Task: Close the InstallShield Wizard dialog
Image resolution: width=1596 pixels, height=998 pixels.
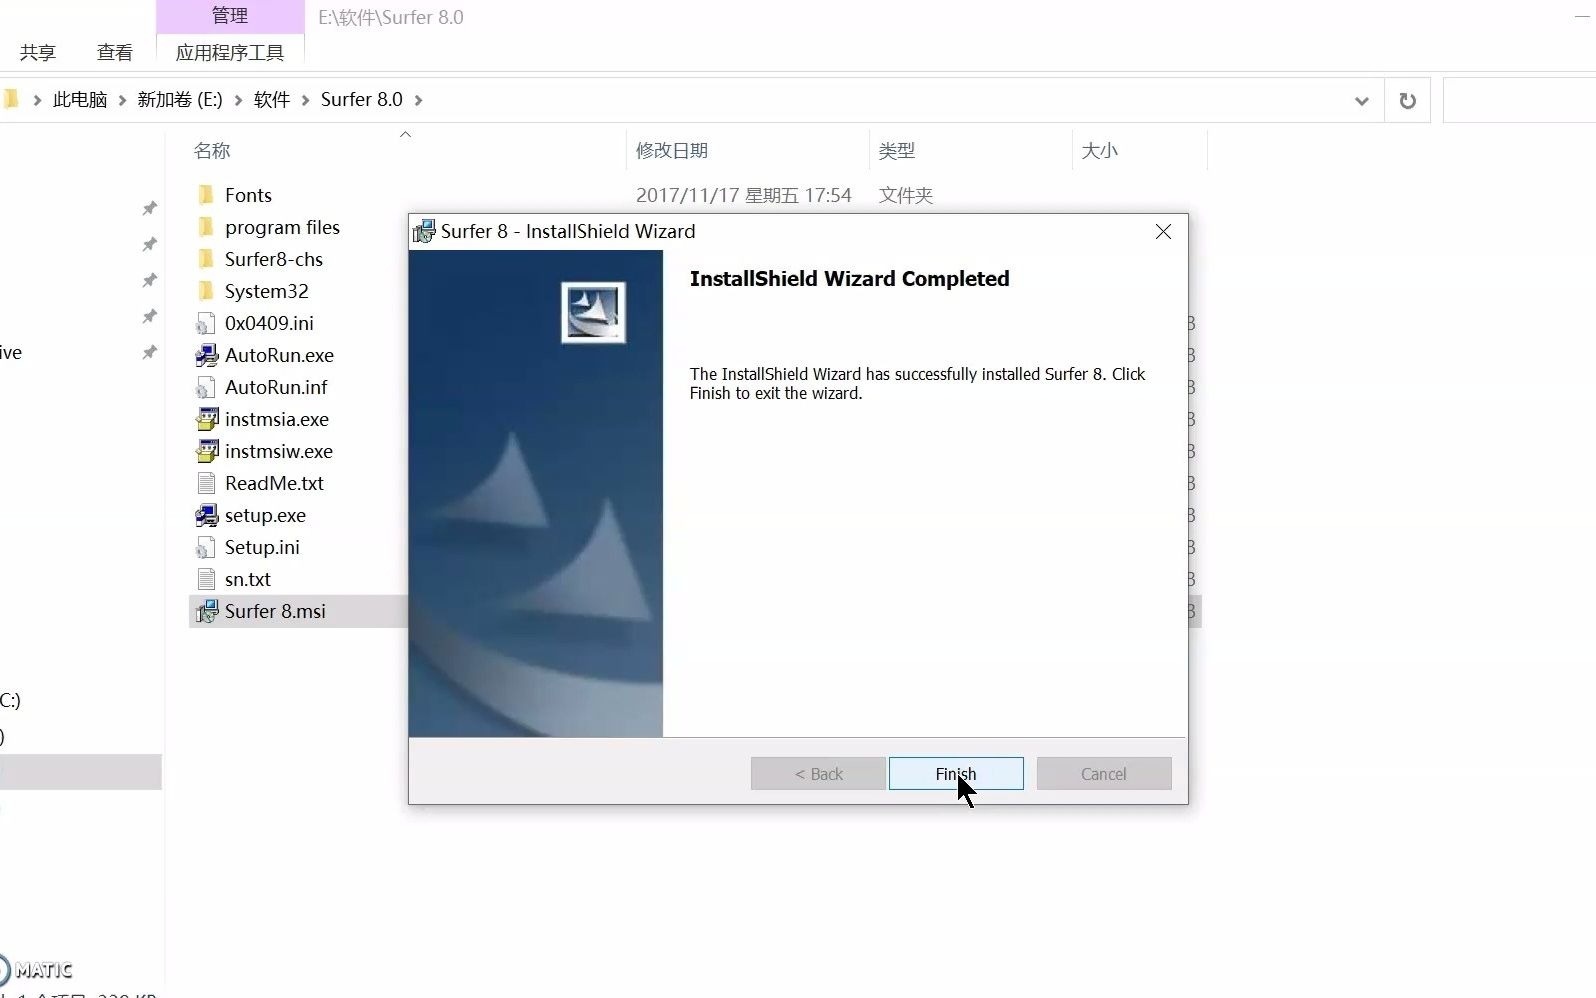Action: (x=1163, y=232)
